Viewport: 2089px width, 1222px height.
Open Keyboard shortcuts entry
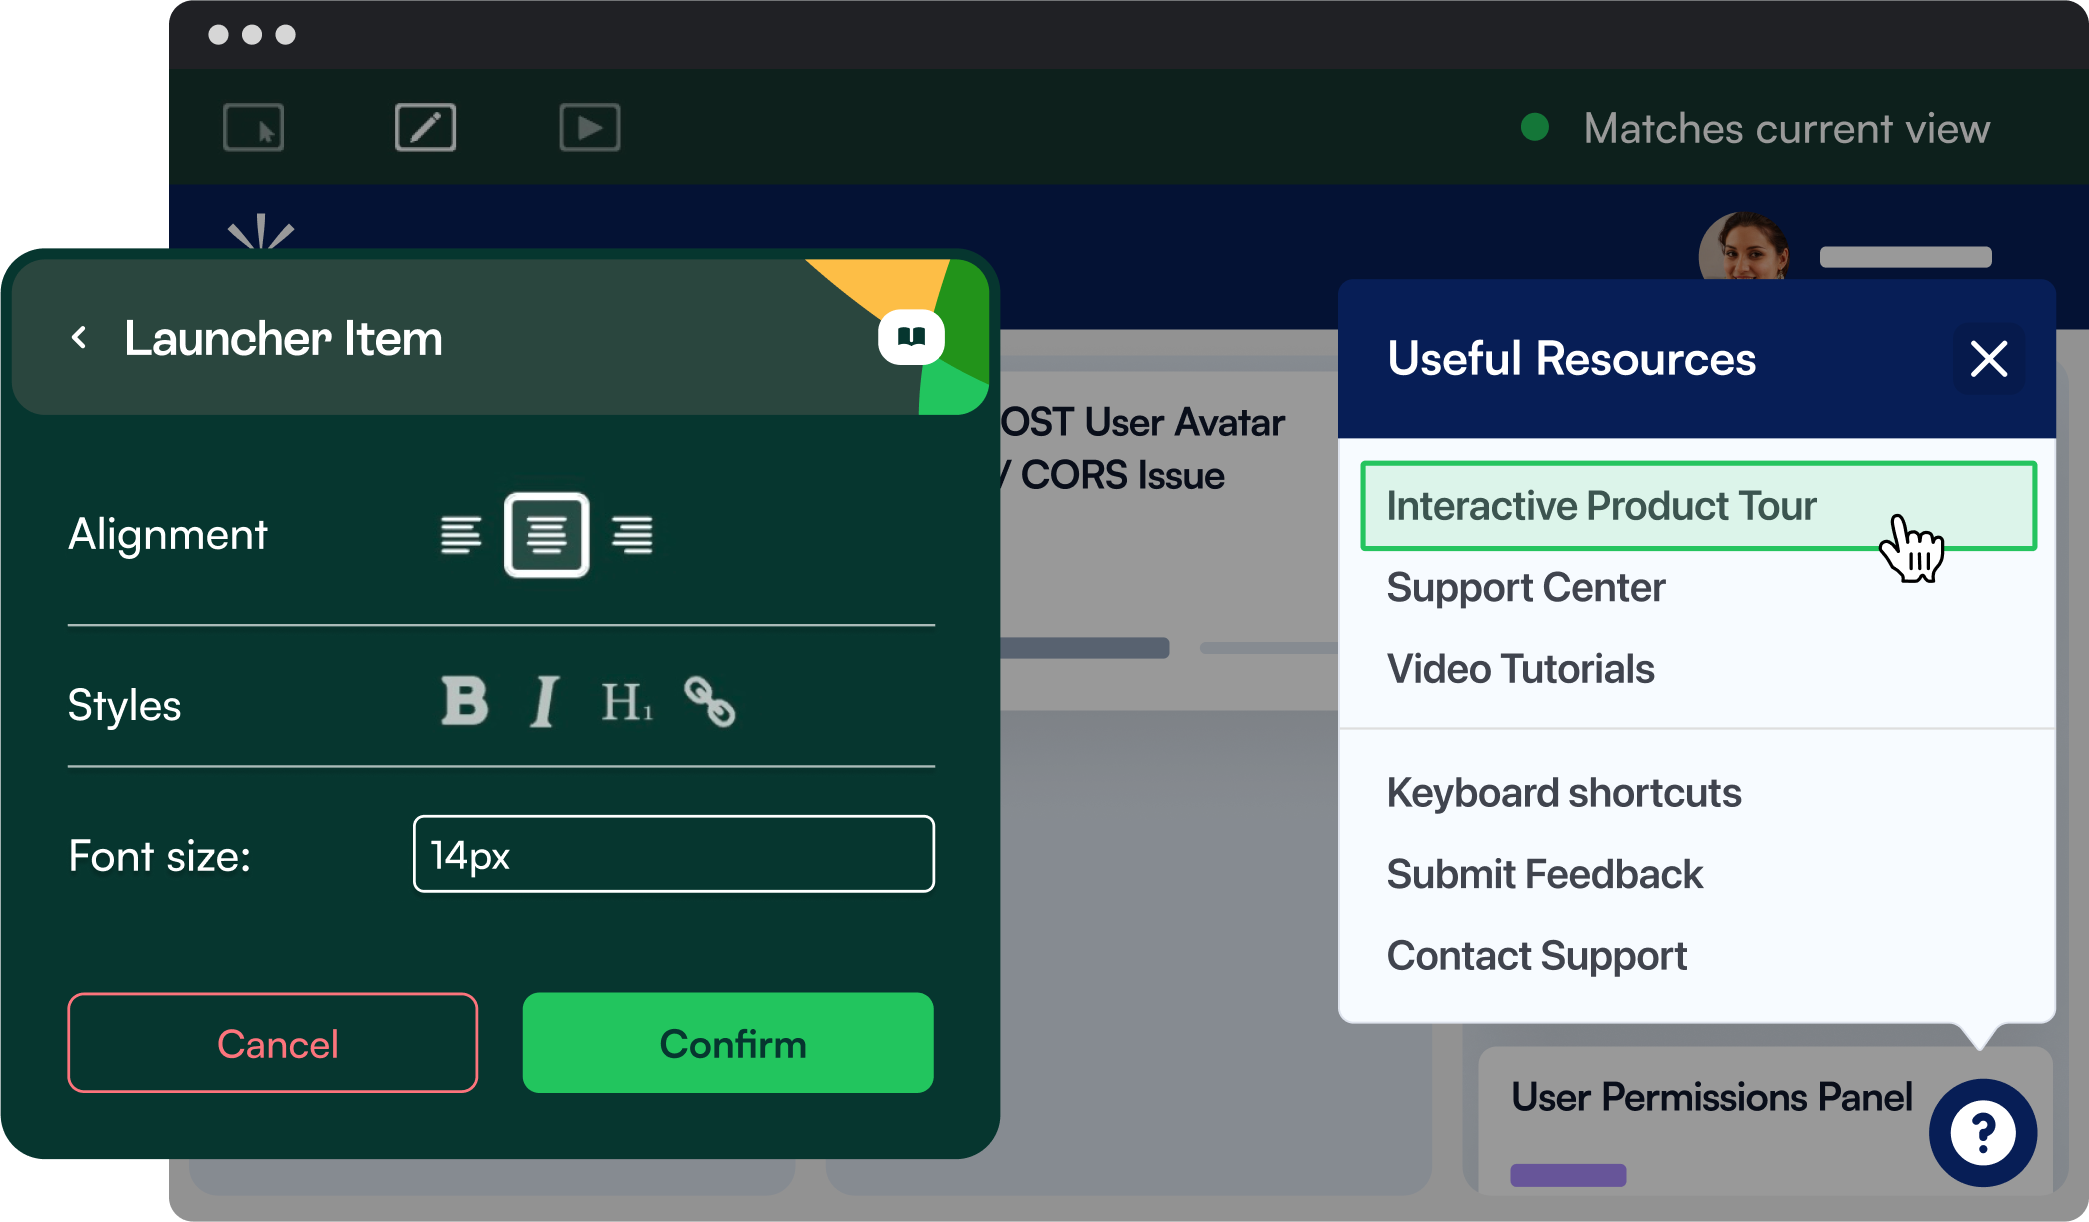1563,793
